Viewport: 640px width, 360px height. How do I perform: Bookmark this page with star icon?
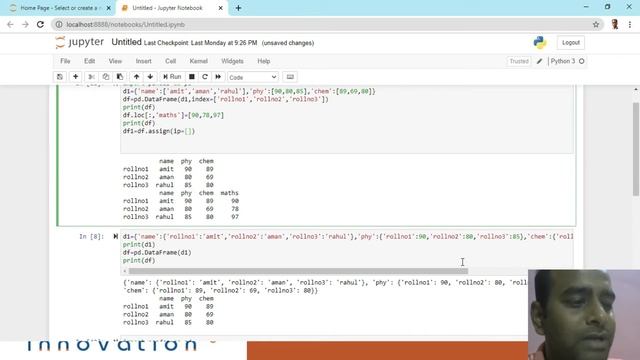coord(596,24)
